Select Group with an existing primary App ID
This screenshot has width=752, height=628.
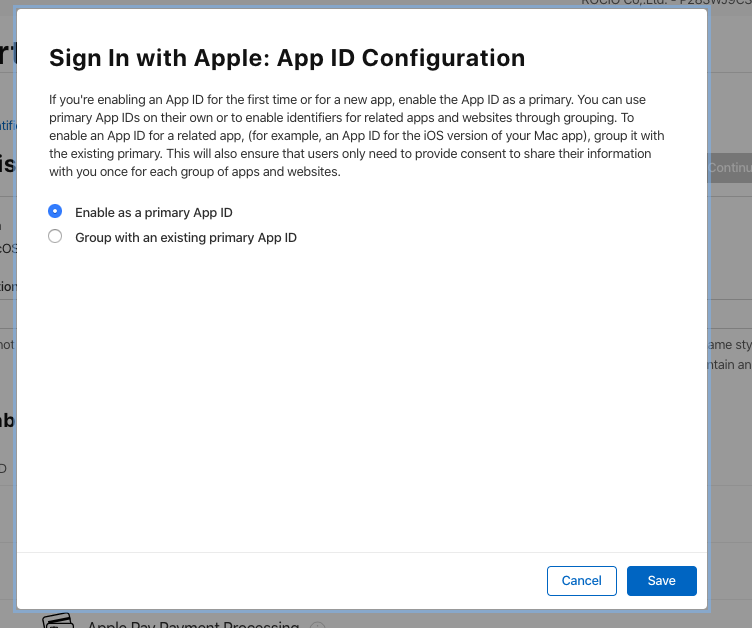click(x=55, y=237)
